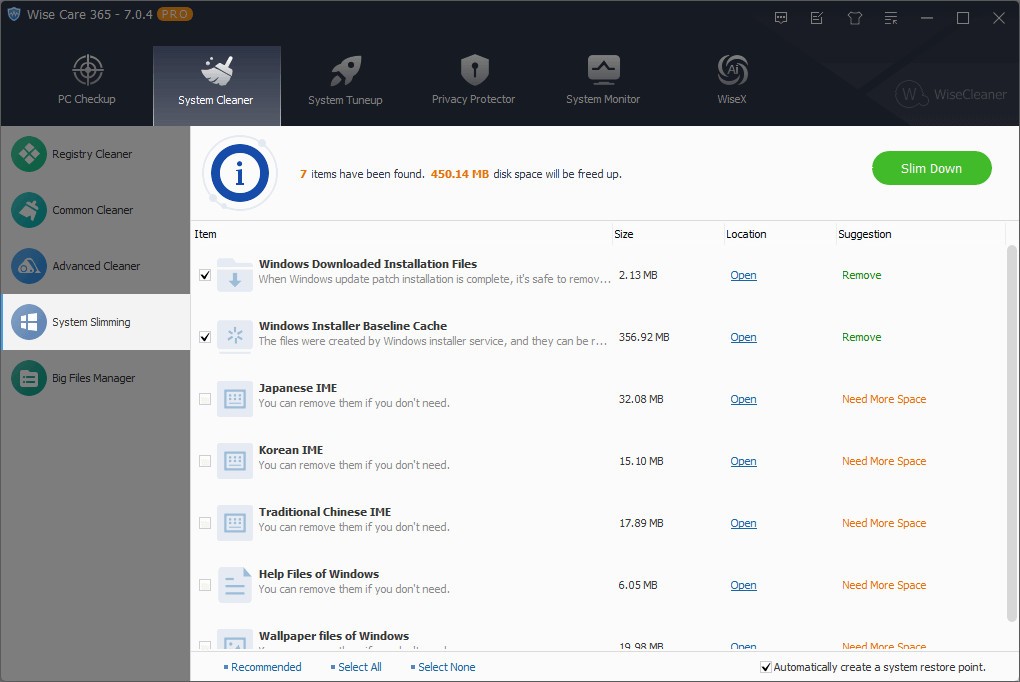
Task: Enable the Japanese IME checkbox
Action: coord(205,399)
